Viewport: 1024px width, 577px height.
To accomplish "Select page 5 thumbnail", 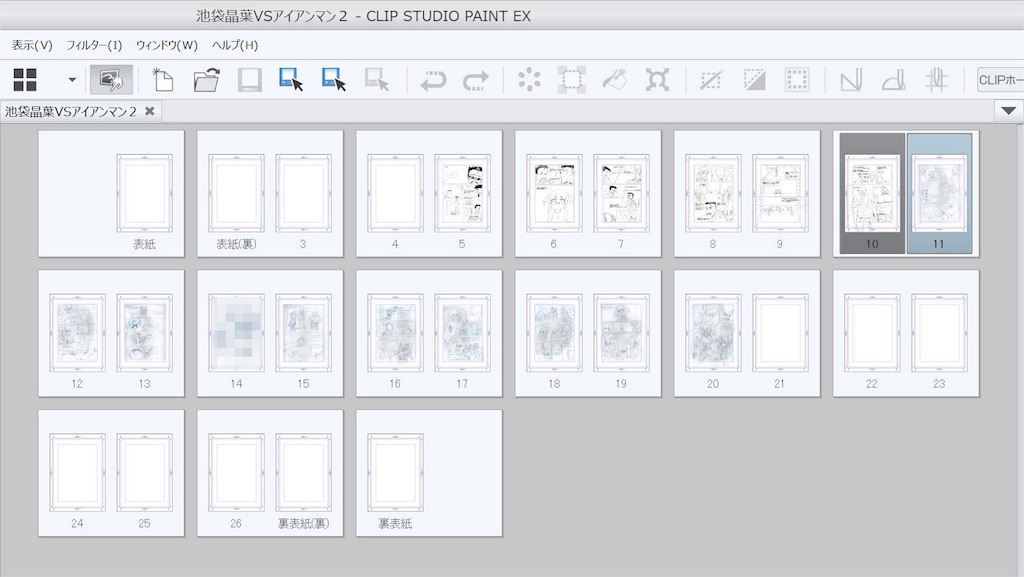I will [462, 194].
